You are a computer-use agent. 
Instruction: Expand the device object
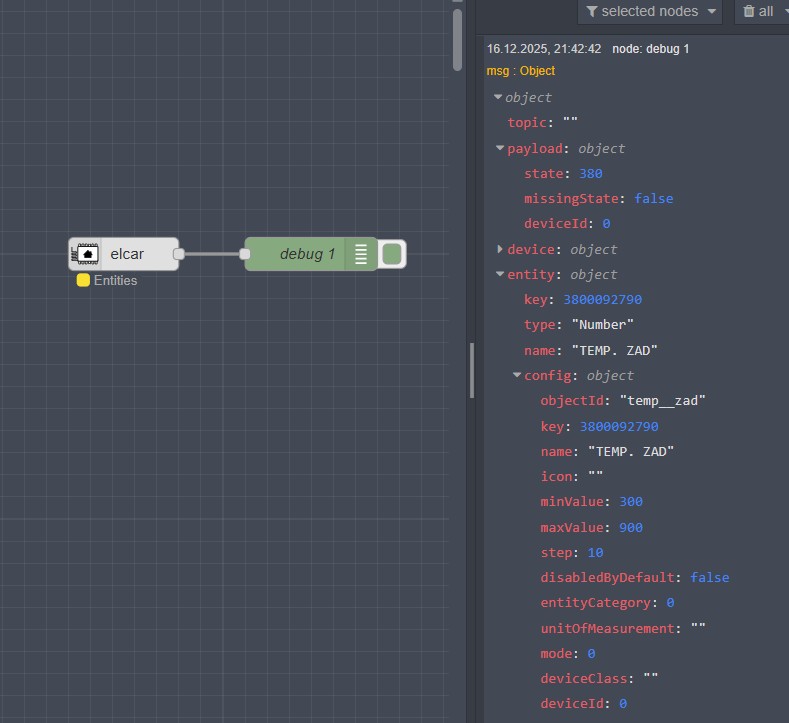click(500, 249)
